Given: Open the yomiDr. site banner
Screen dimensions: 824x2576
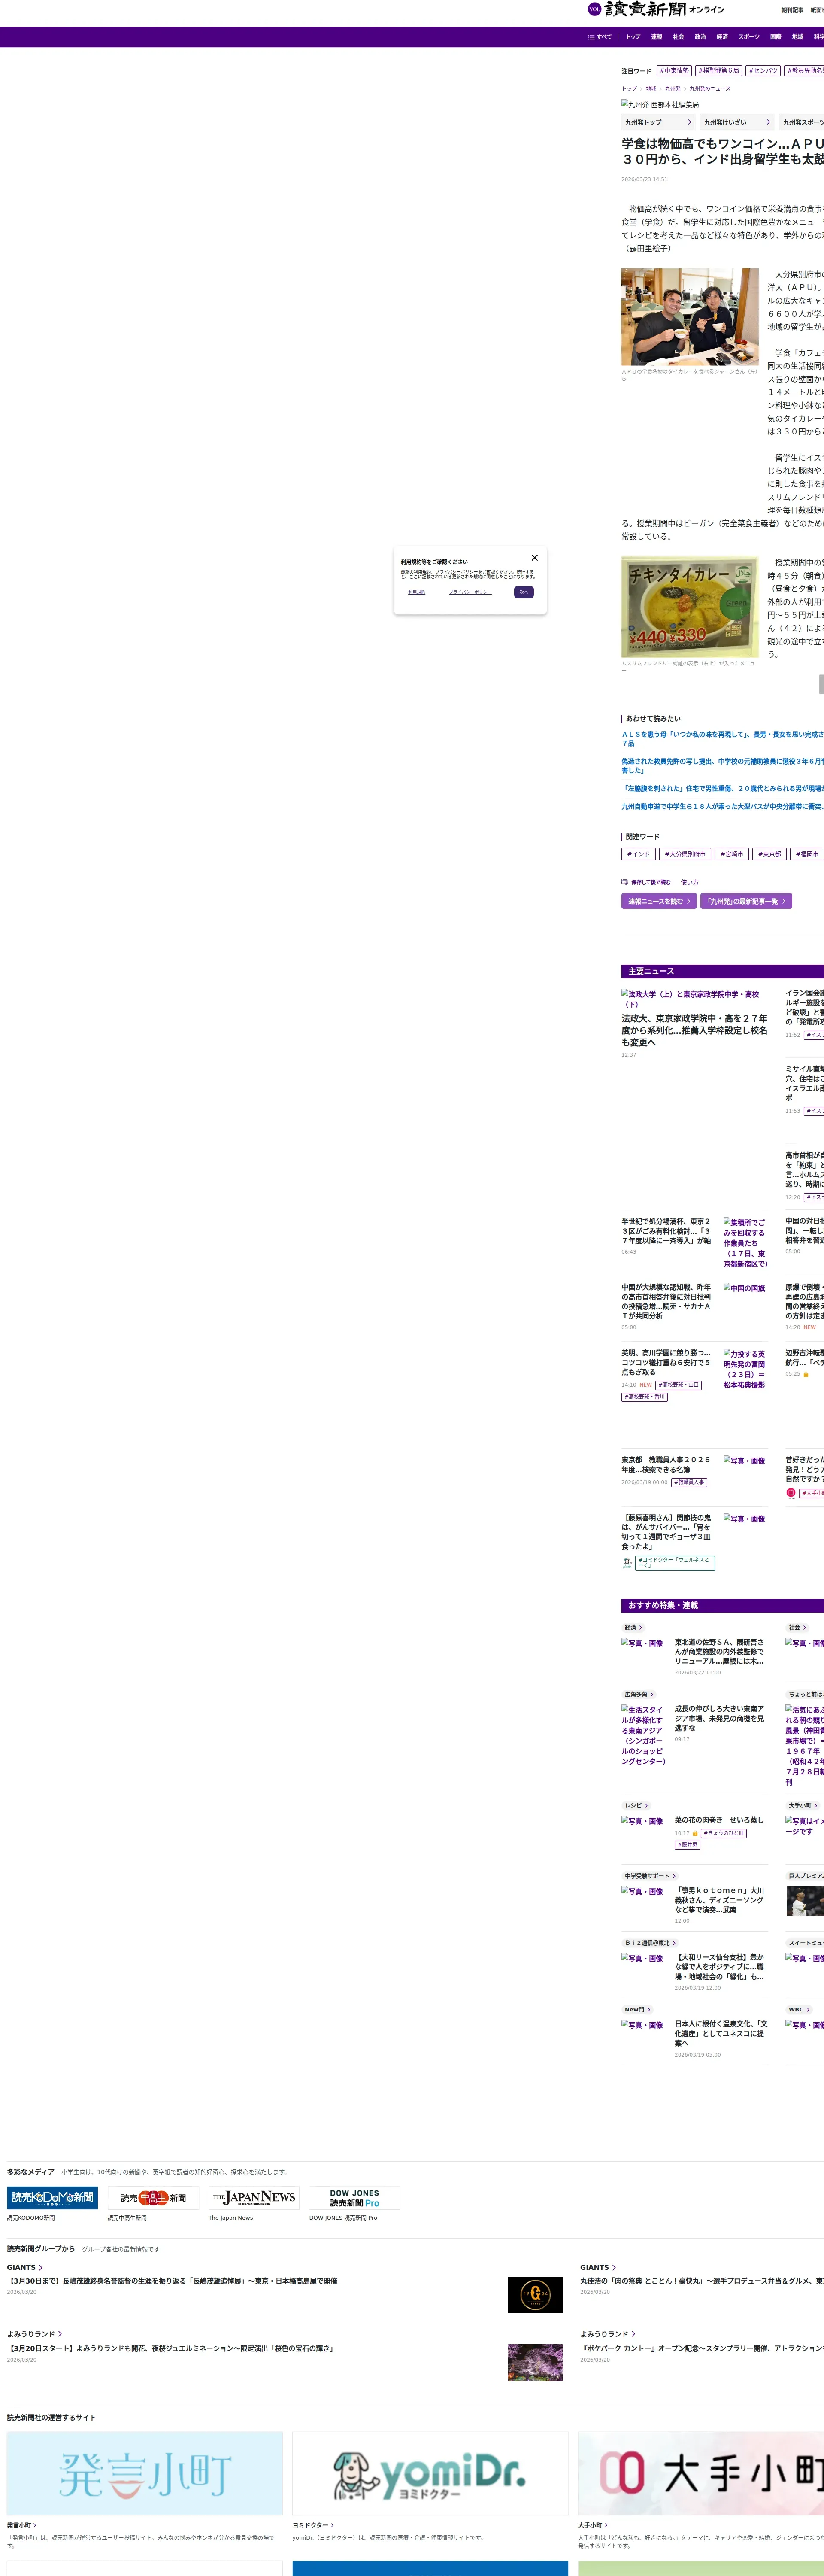Looking at the screenshot, I should 430,2473.
